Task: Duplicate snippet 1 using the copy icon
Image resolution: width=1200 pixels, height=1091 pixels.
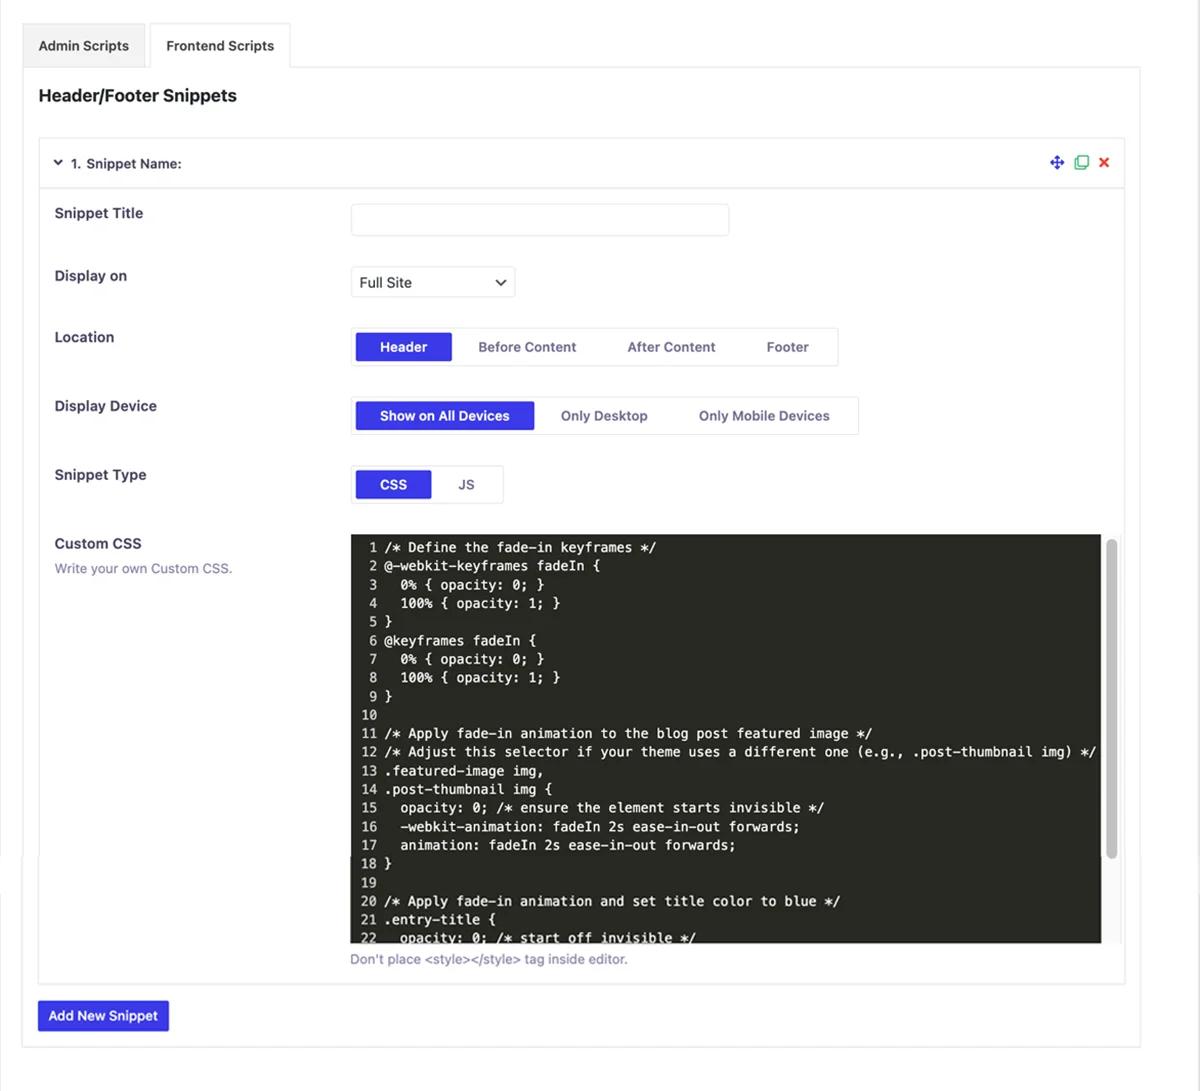Action: point(1081,162)
